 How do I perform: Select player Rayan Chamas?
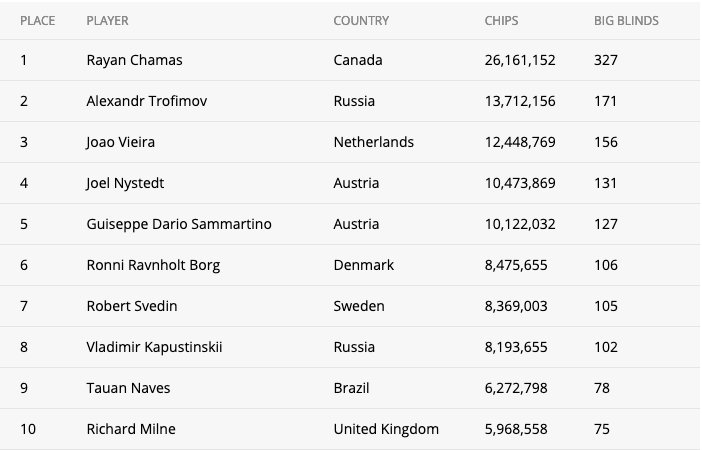pos(134,60)
